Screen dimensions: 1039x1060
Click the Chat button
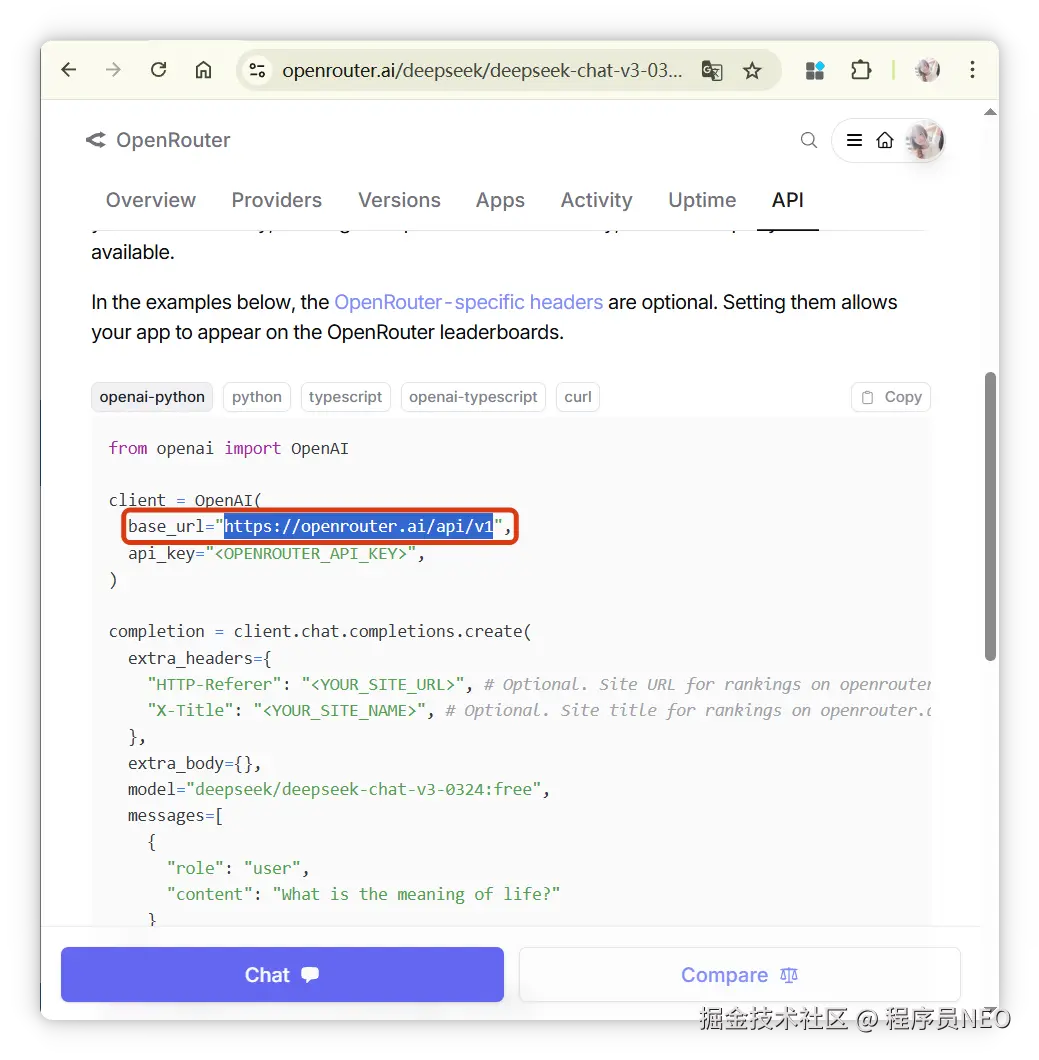tap(283, 974)
